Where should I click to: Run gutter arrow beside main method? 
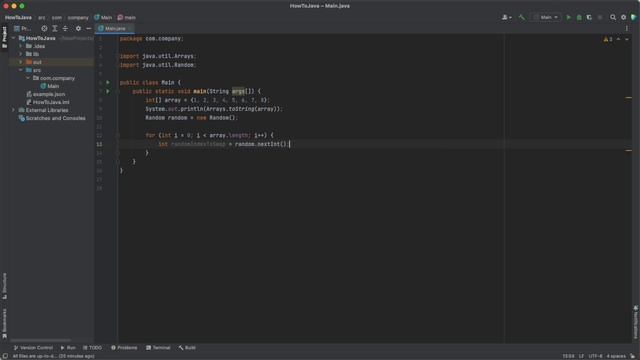click(x=108, y=91)
